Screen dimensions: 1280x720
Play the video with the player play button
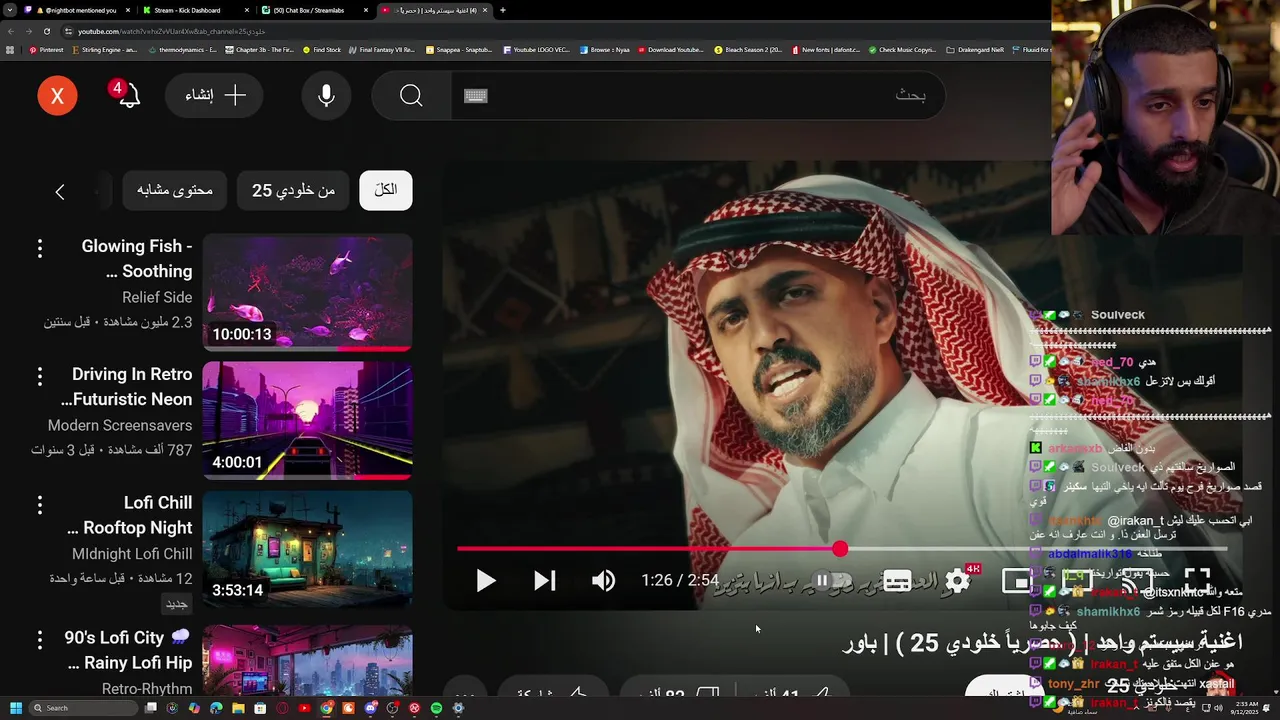click(486, 580)
